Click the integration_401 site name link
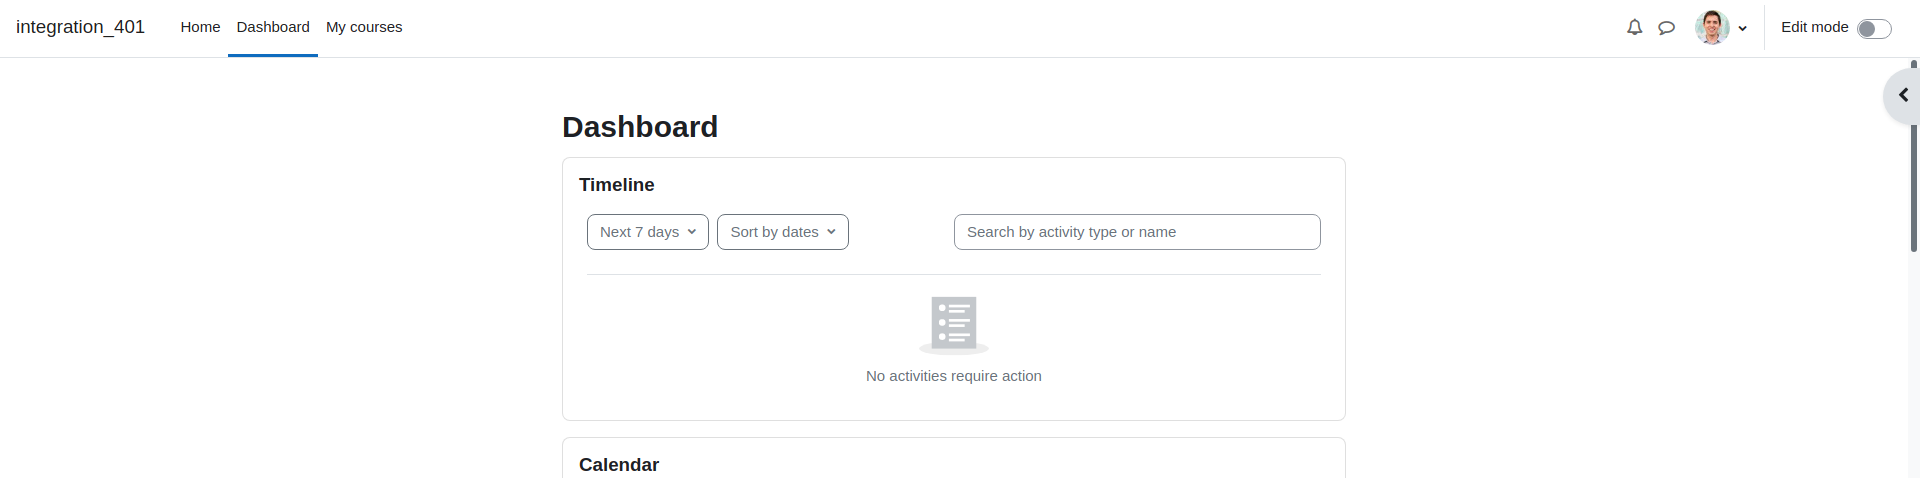 coord(80,27)
